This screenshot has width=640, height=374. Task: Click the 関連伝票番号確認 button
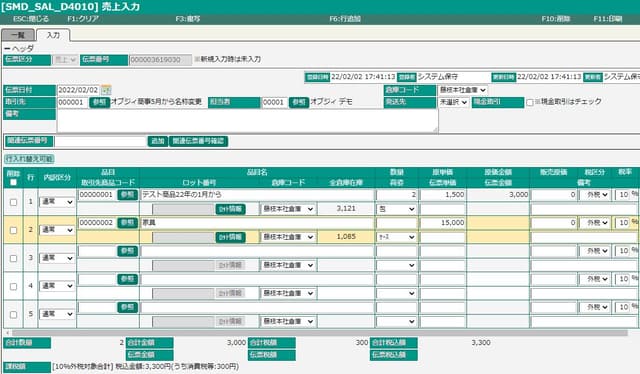(x=198, y=141)
